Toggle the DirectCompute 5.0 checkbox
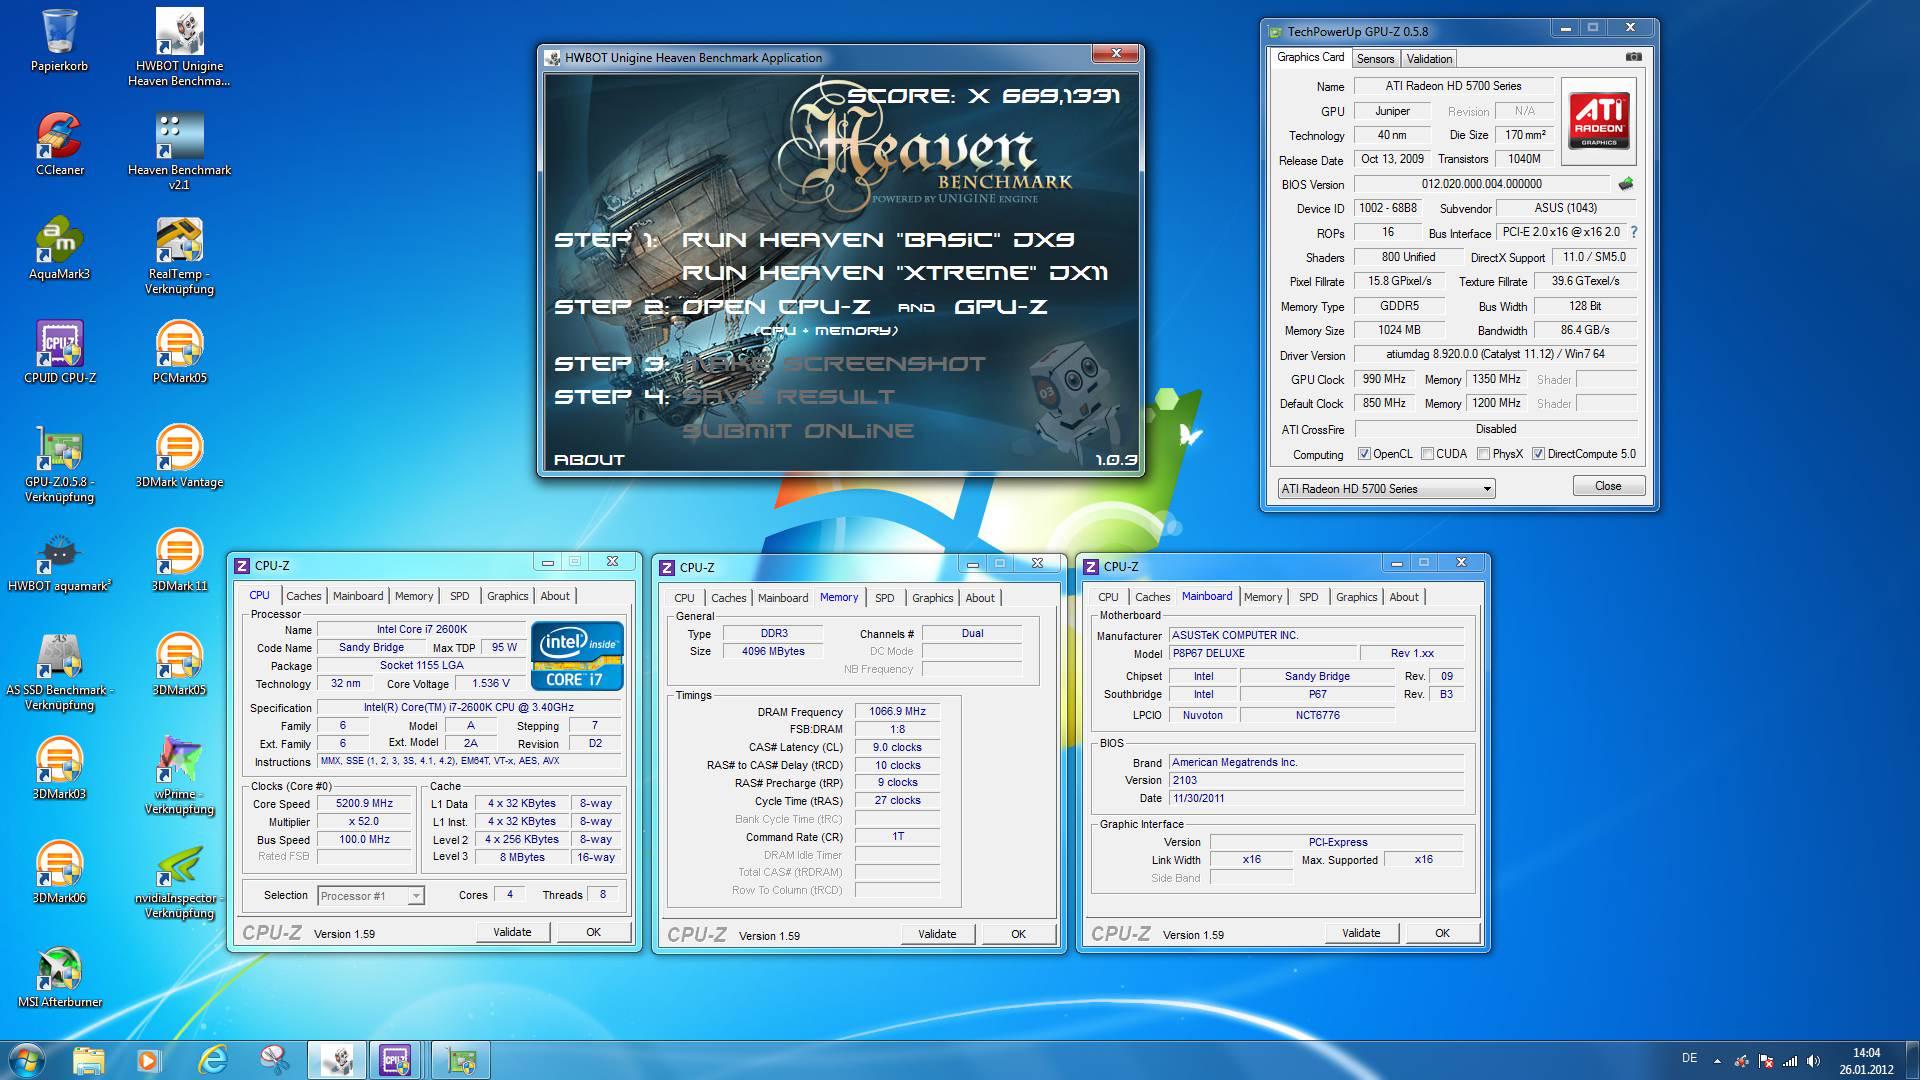Viewport: 1920px width, 1080px height. [1538, 454]
